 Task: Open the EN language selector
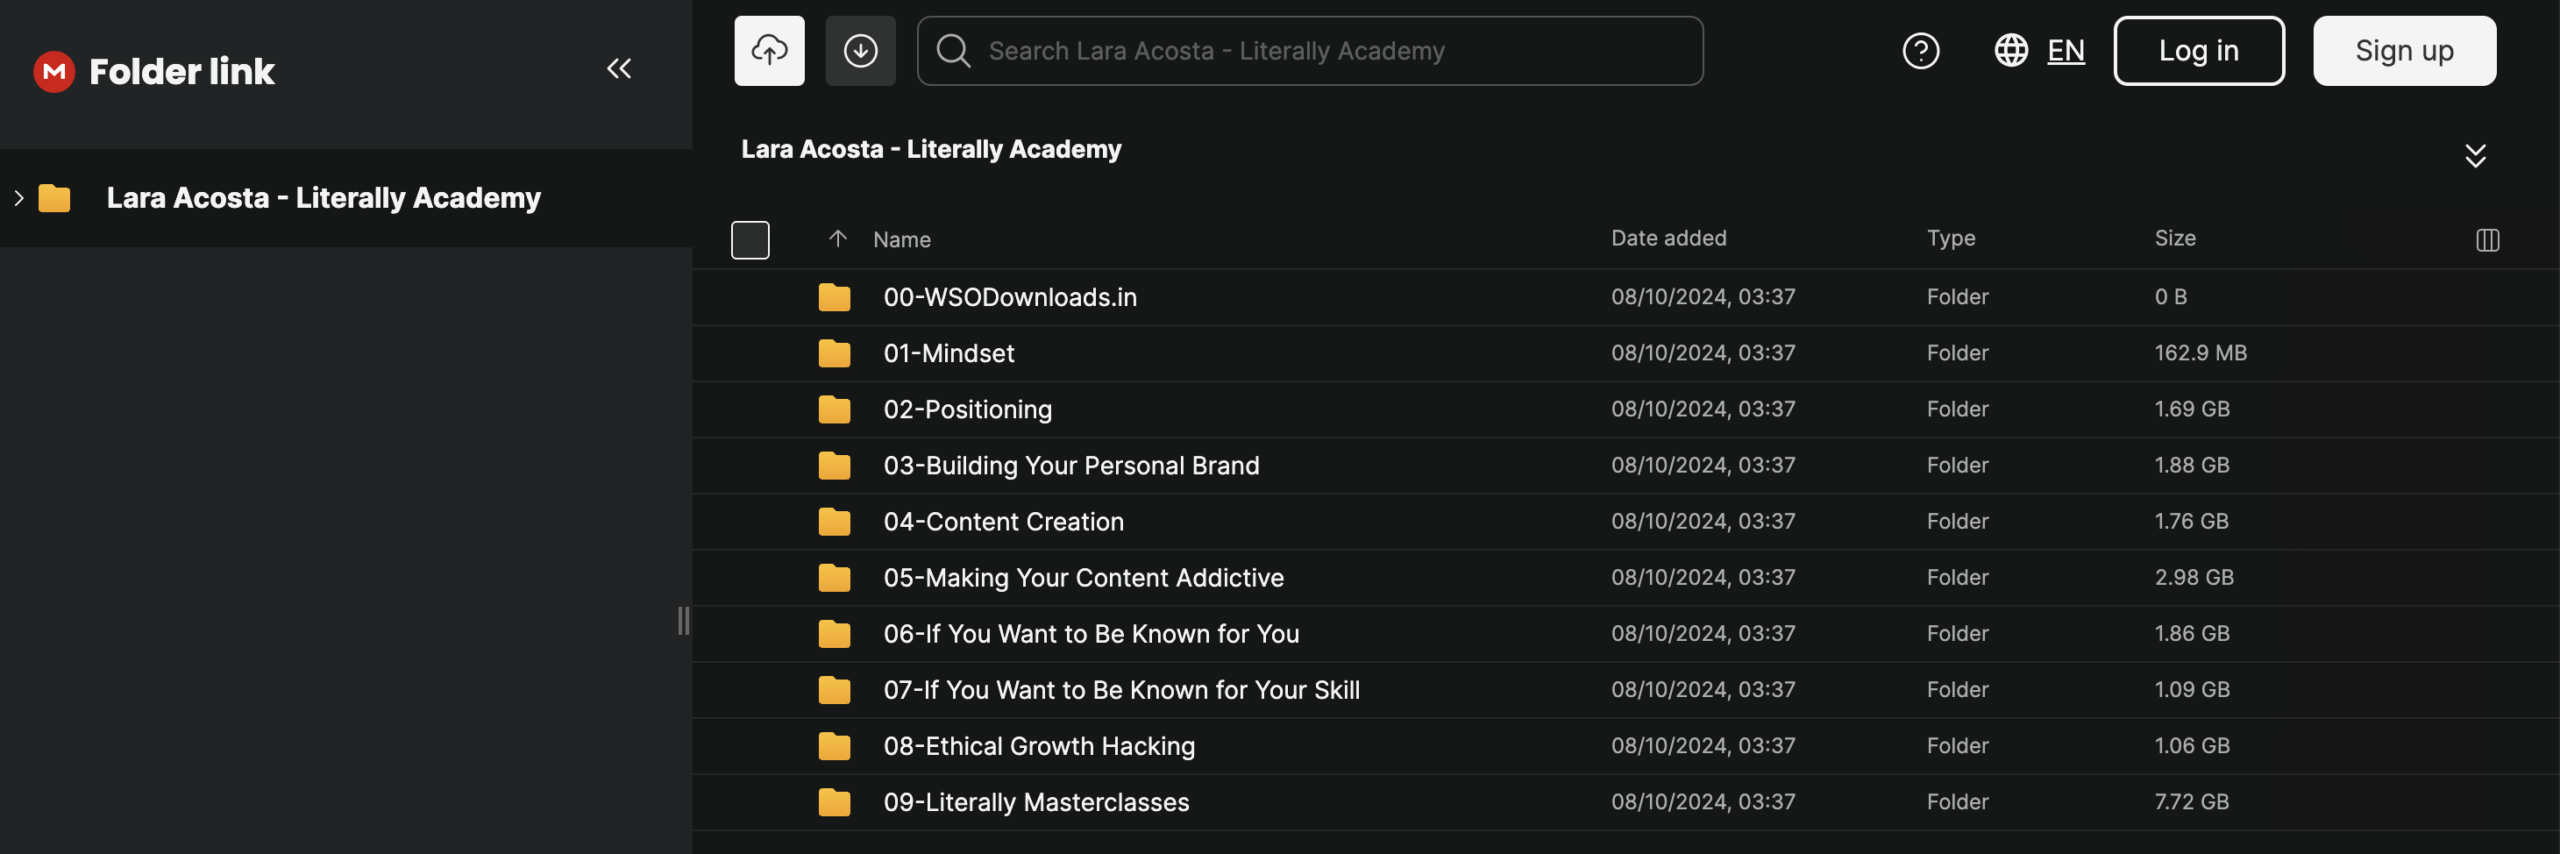click(x=2065, y=51)
